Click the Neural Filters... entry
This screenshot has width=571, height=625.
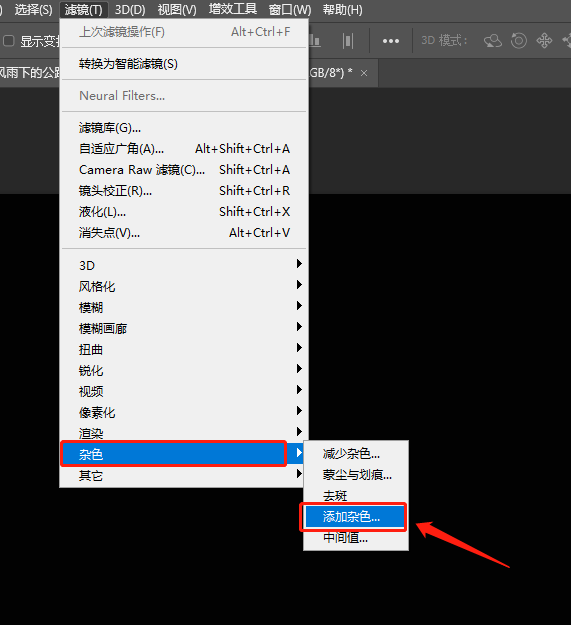pos(184,96)
